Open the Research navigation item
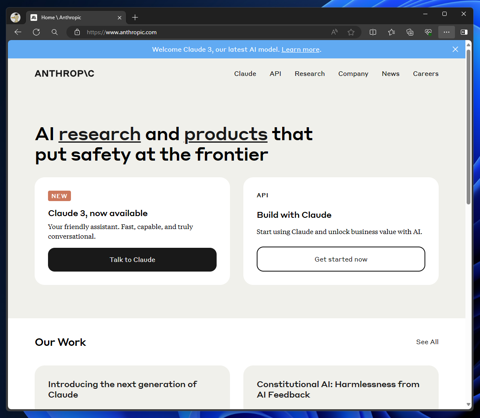480x418 pixels. pos(310,74)
